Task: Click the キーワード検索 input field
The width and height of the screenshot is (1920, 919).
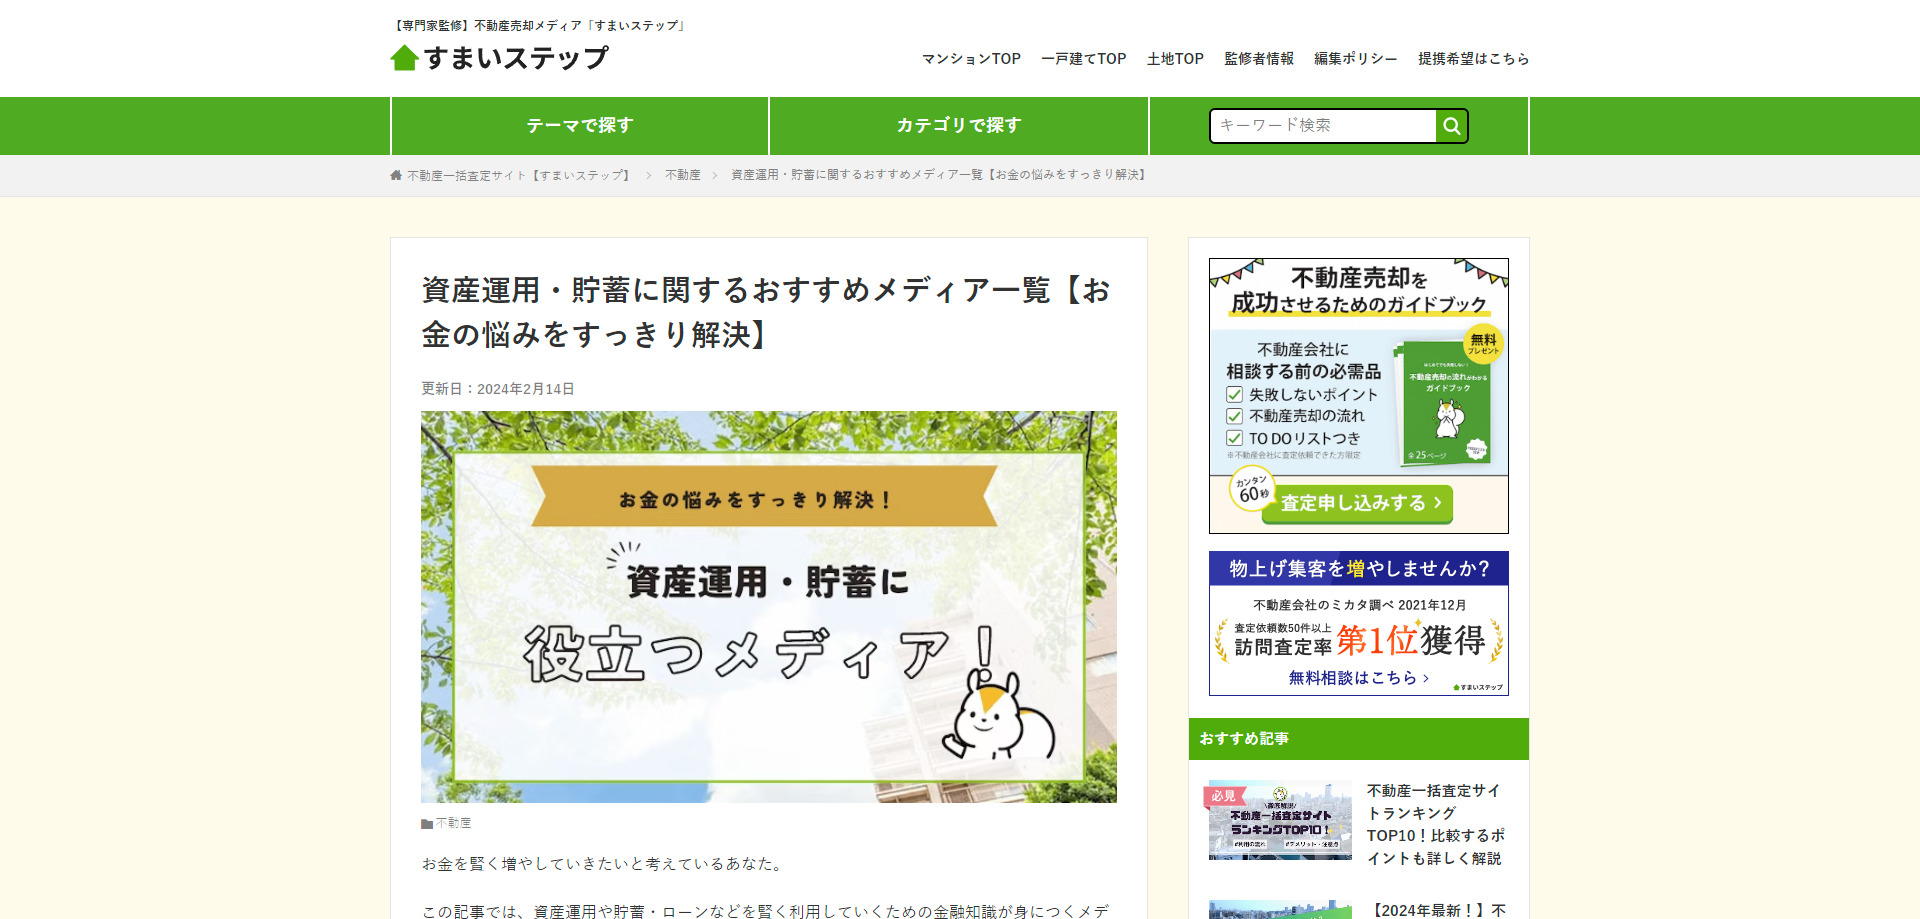Action: pyautogui.click(x=1322, y=126)
